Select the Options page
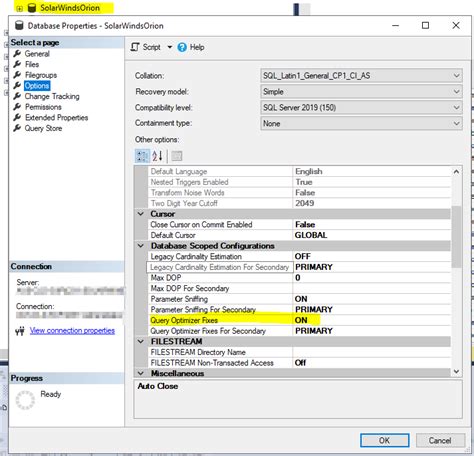The image size is (474, 456). [x=37, y=86]
